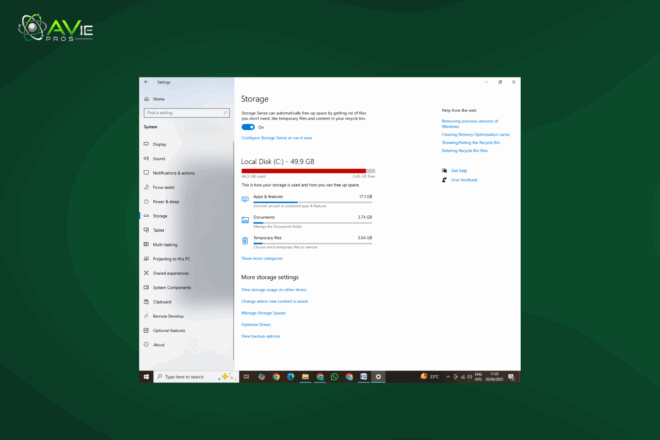
Task: Click the Display monitor icon in sidebar
Action: [x=146, y=144]
